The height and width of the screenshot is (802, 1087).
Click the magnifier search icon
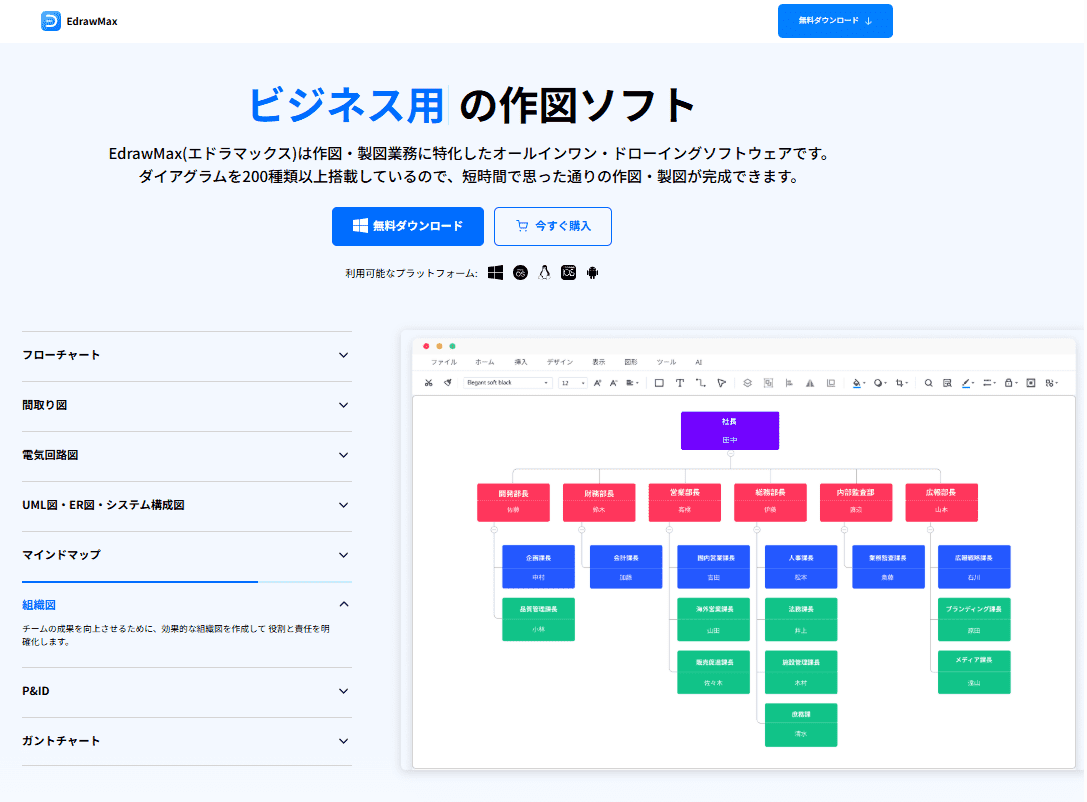tap(928, 383)
